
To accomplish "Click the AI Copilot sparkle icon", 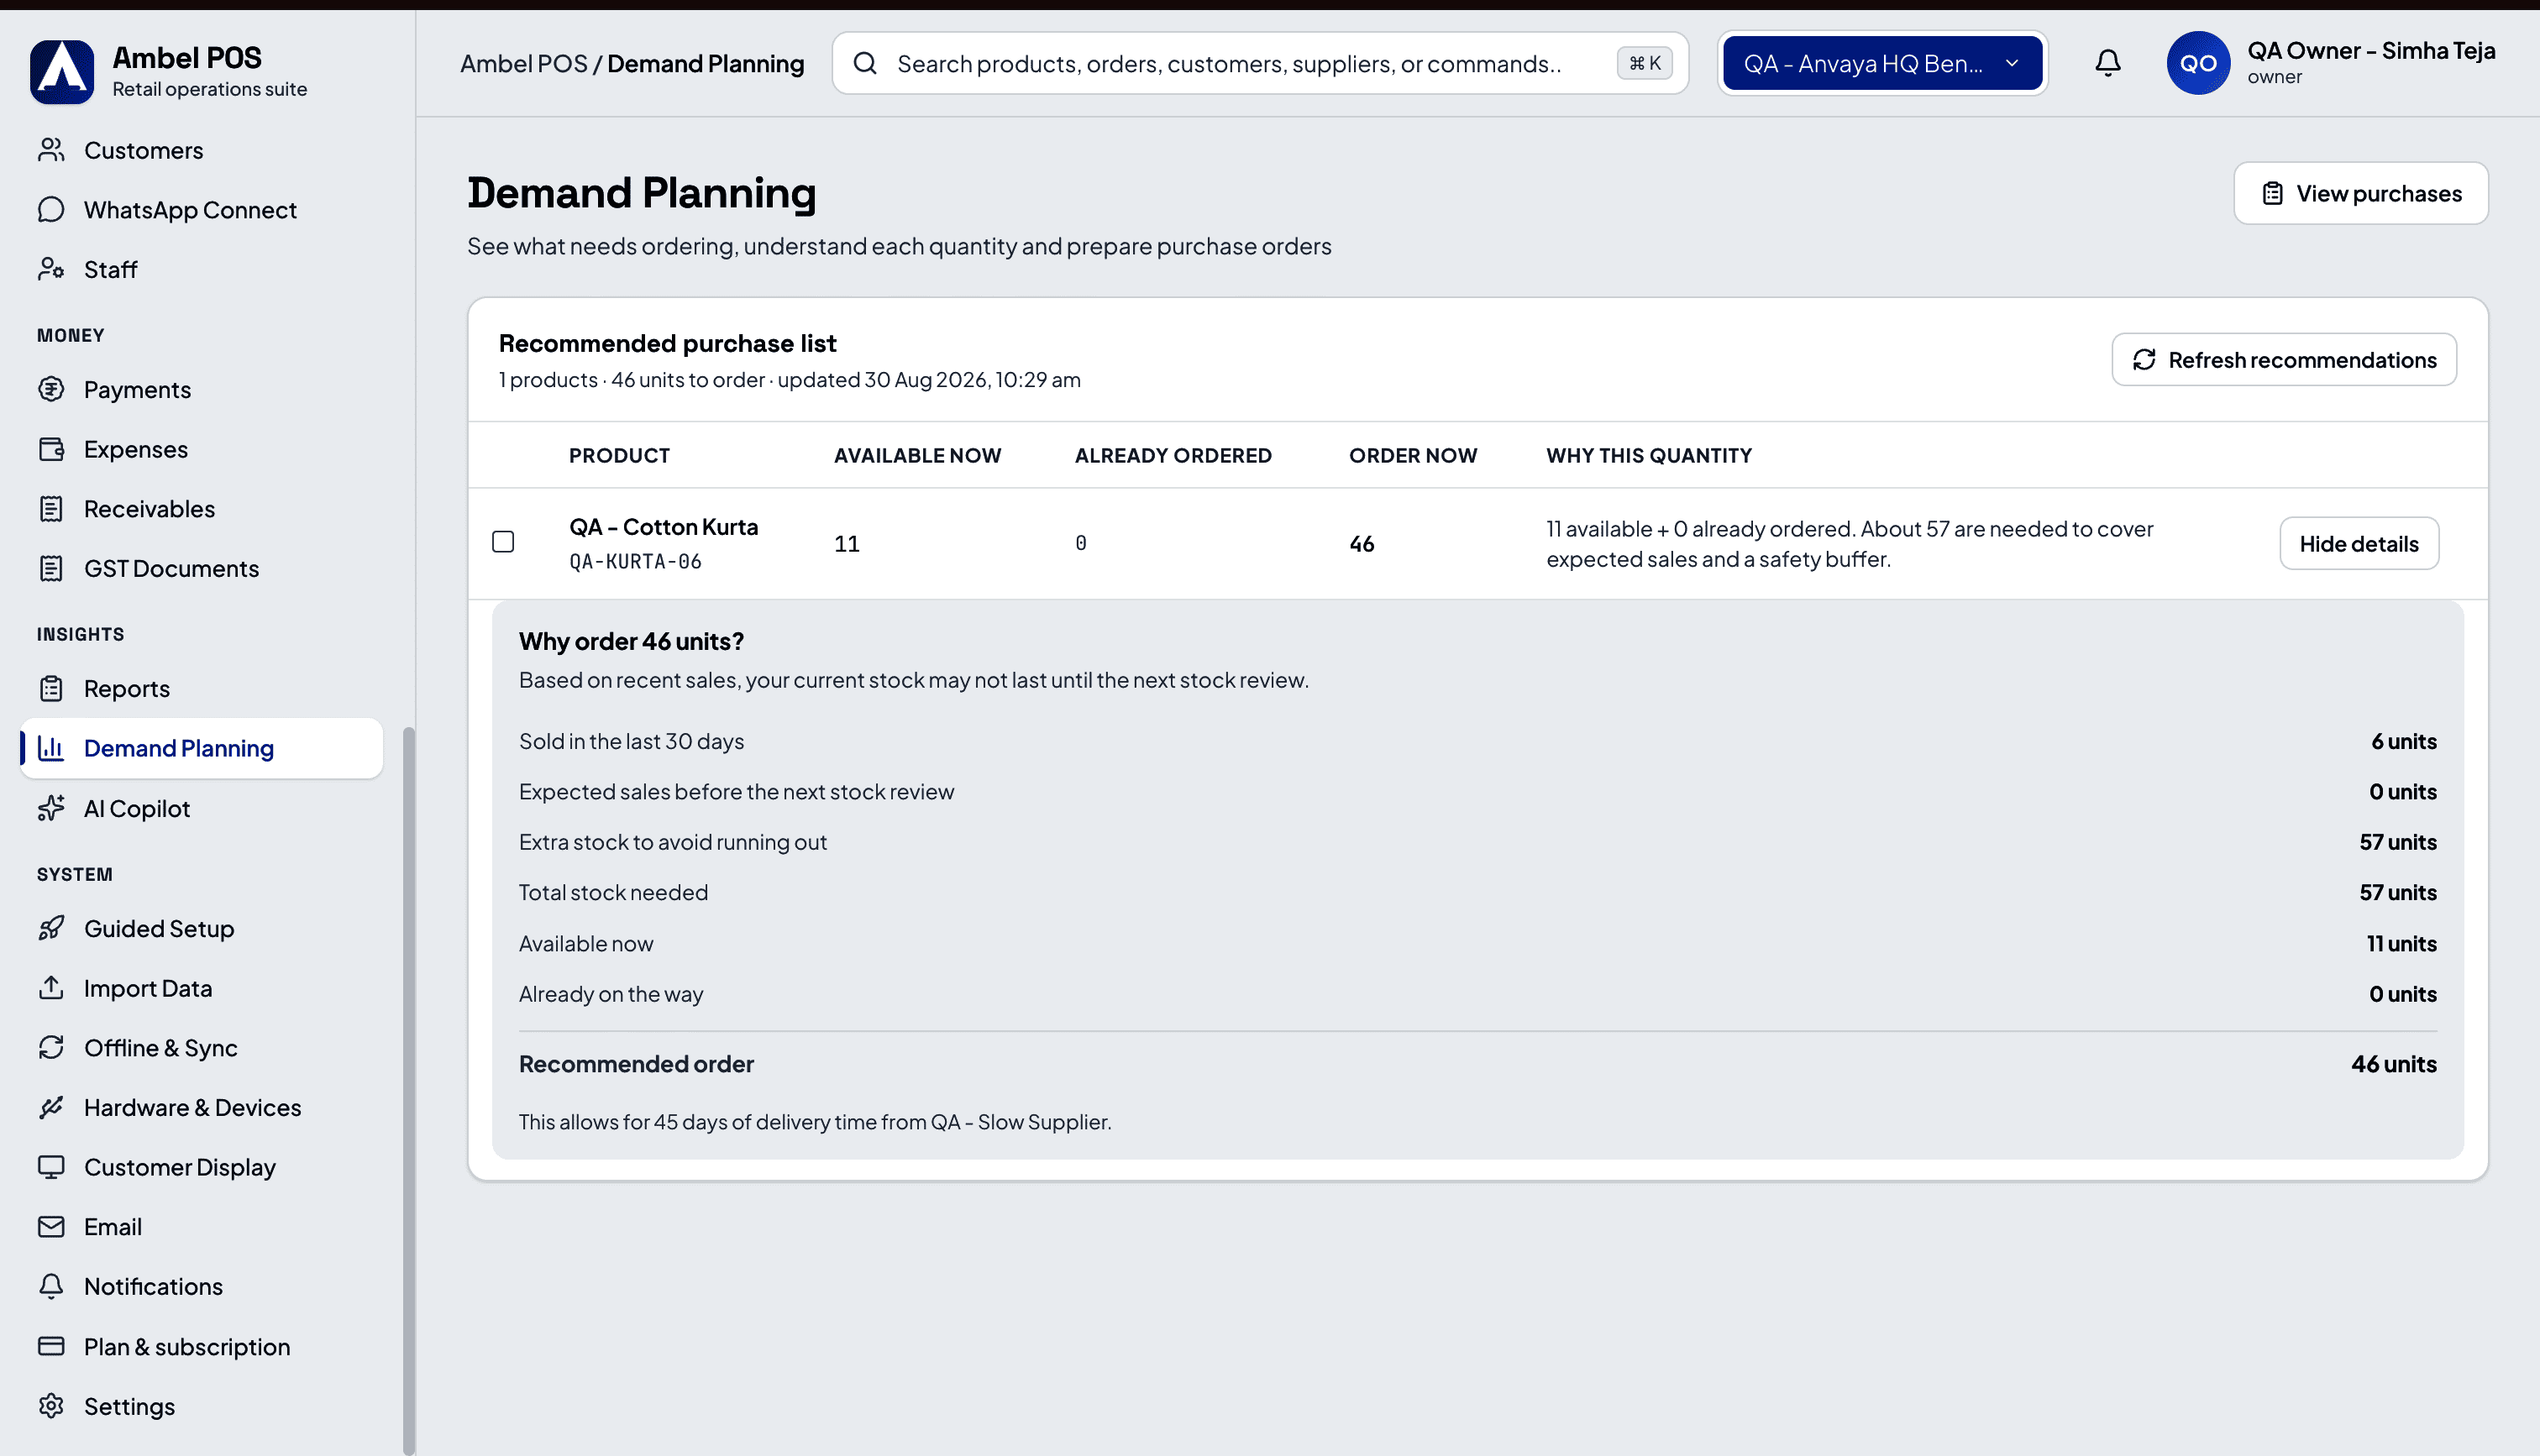I will pyautogui.click(x=51, y=808).
